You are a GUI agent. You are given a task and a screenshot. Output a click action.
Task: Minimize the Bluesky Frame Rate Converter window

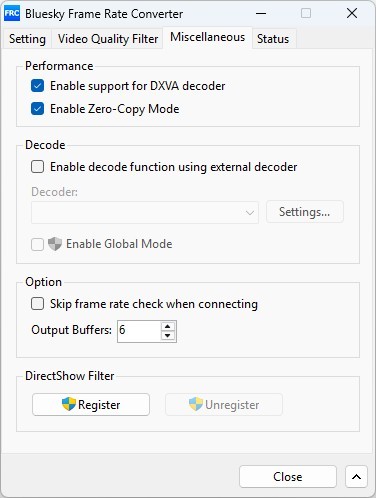(261, 13)
